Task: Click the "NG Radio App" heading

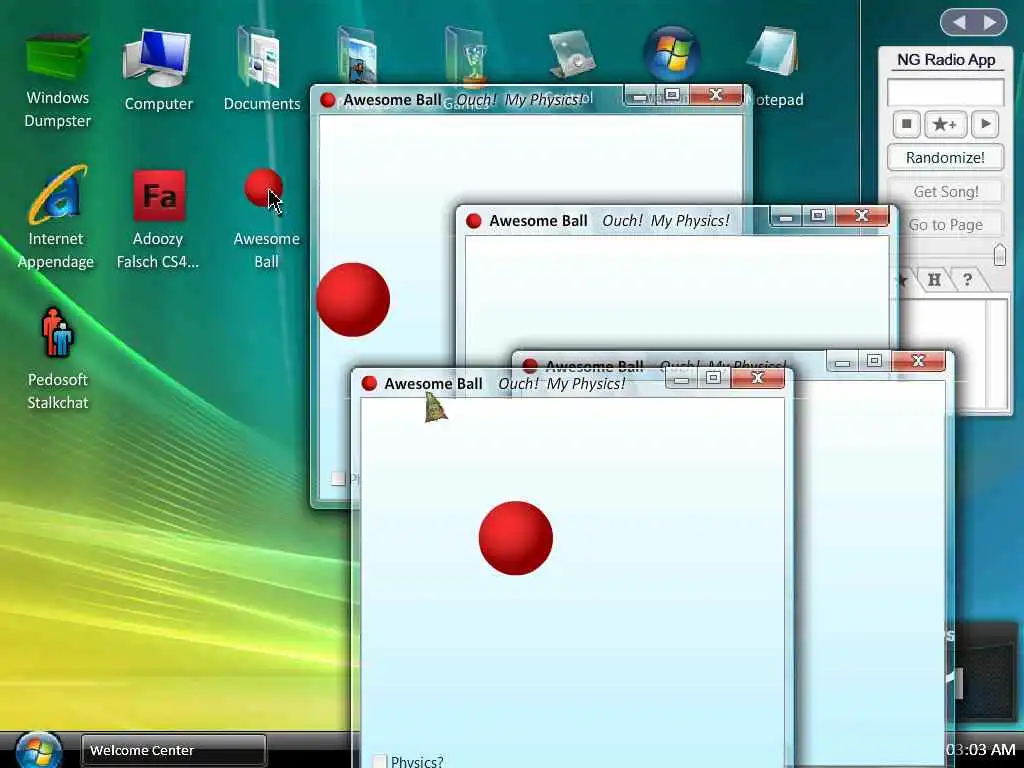Action: coord(946,59)
